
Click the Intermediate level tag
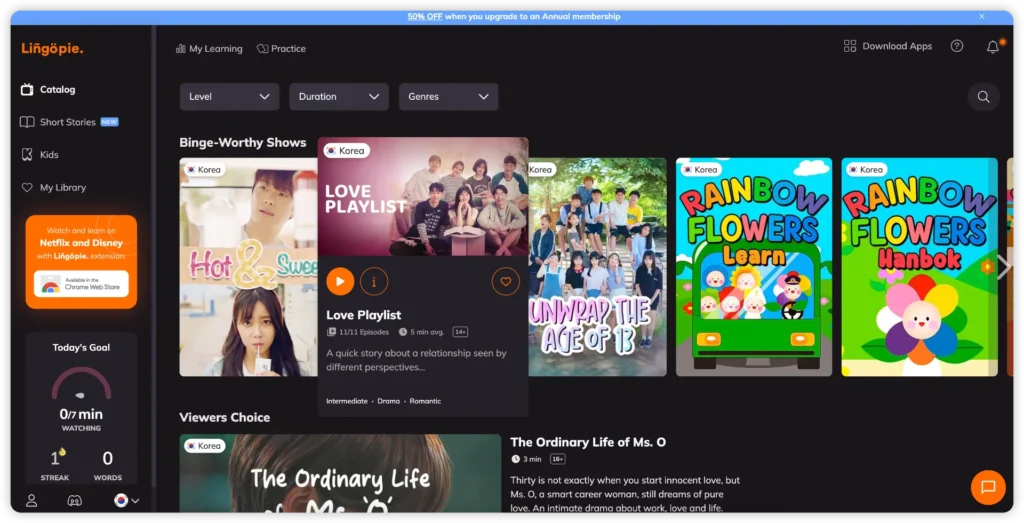click(x=347, y=401)
